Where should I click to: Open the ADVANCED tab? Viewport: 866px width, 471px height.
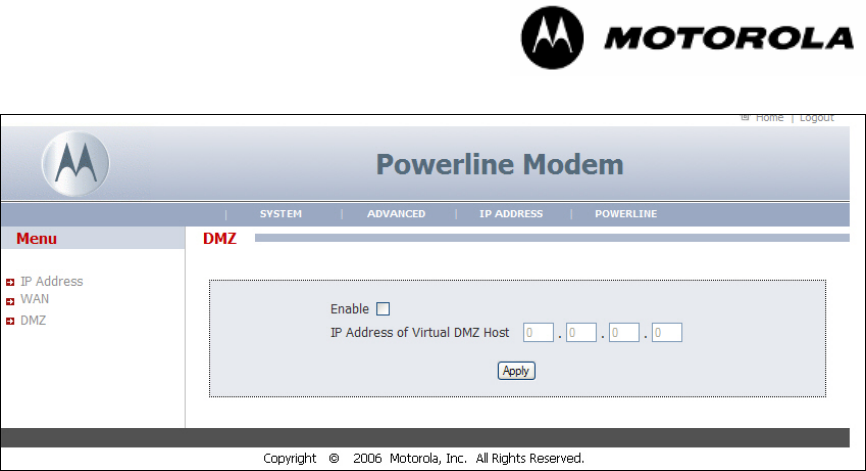pos(396,214)
